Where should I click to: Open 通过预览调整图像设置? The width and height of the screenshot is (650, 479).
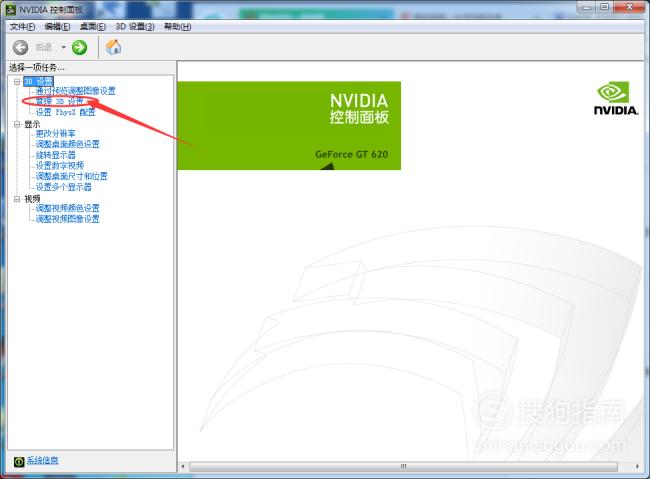75,91
